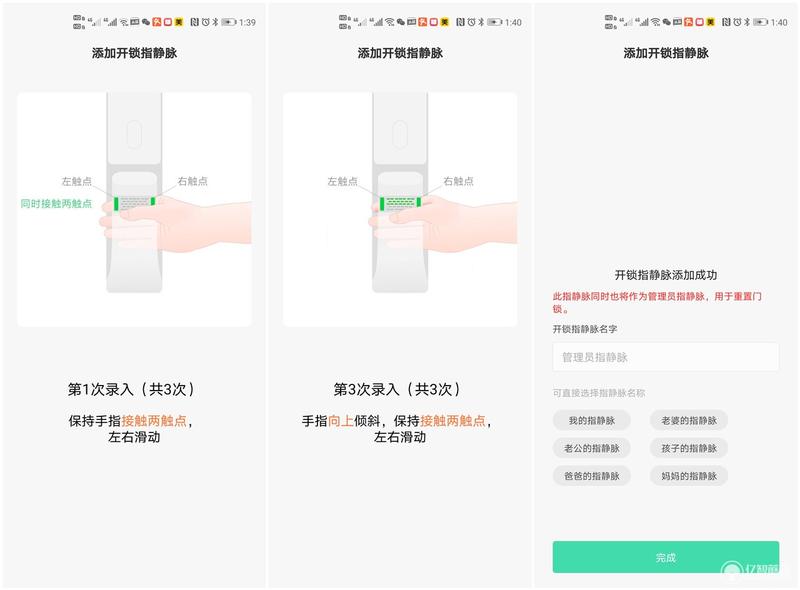Choose the 老婆的指静脉 name suggestion
This screenshot has width=800, height=590.
point(689,421)
